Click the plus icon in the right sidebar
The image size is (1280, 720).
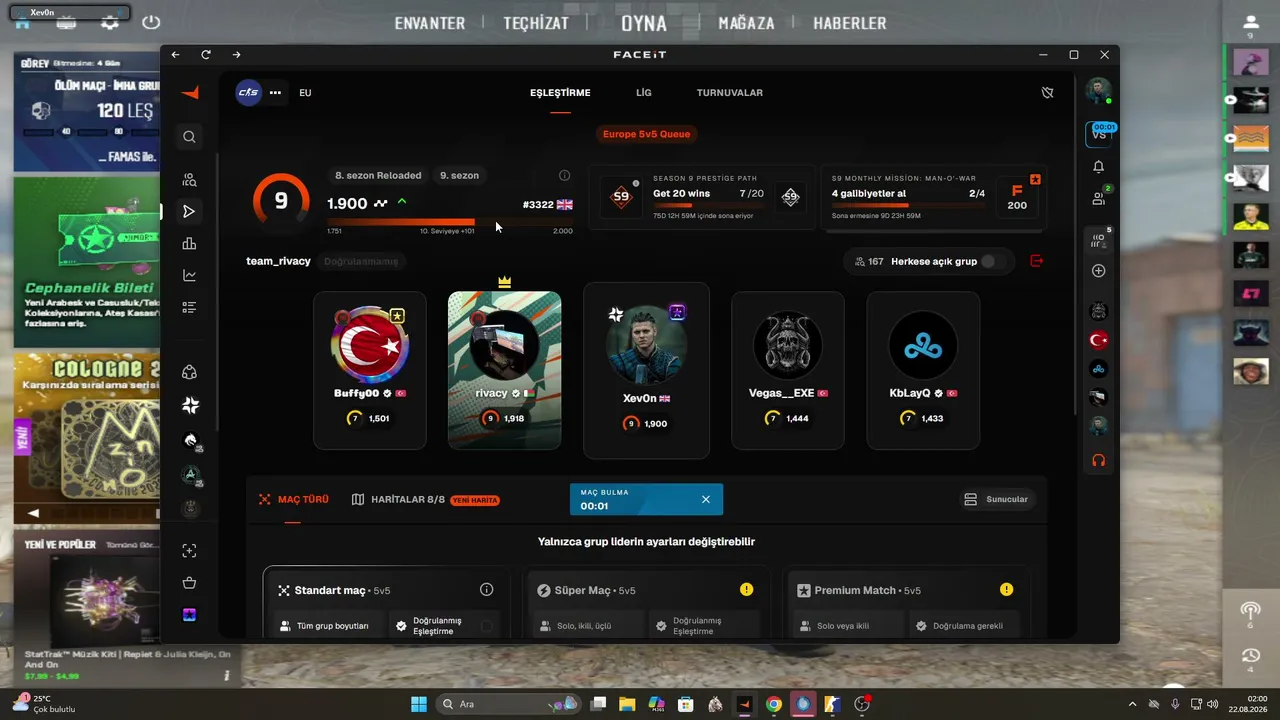tap(1098, 271)
